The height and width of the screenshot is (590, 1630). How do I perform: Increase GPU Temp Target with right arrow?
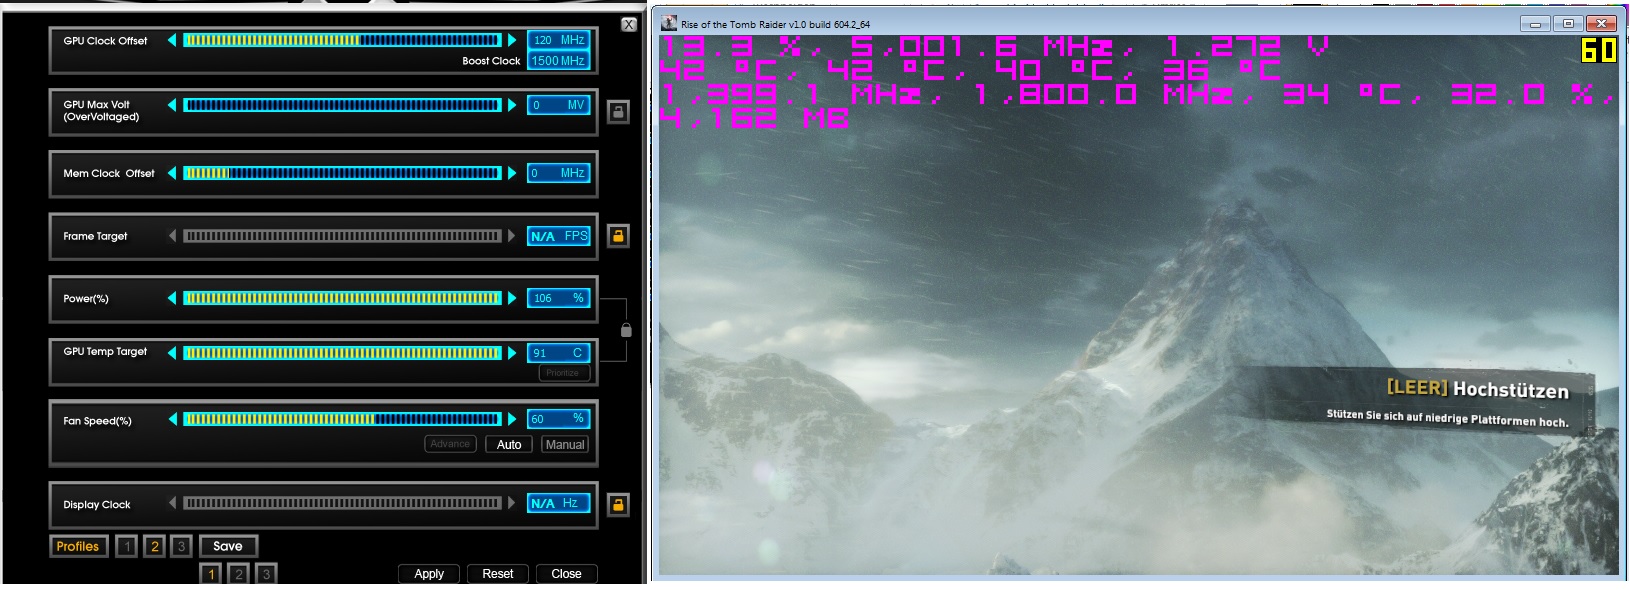pyautogui.click(x=512, y=353)
